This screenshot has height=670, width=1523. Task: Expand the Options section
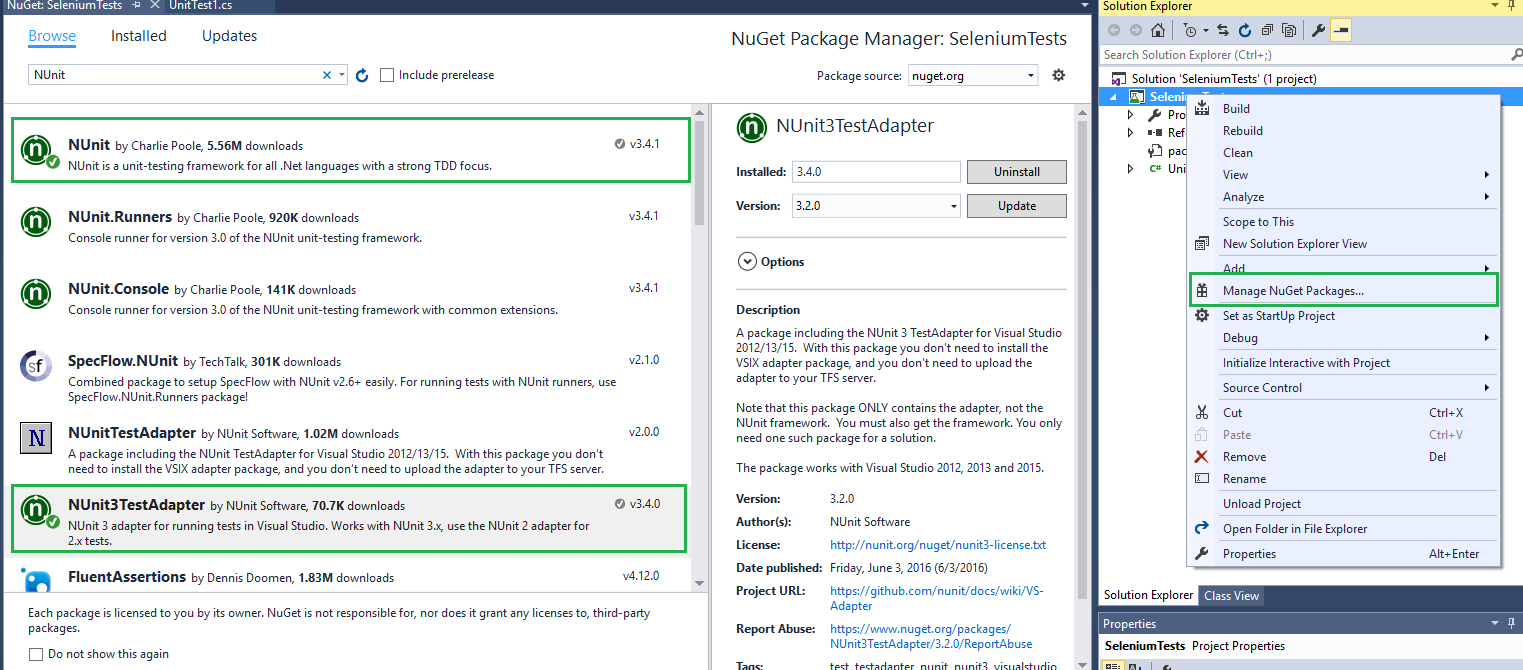pyautogui.click(x=747, y=262)
